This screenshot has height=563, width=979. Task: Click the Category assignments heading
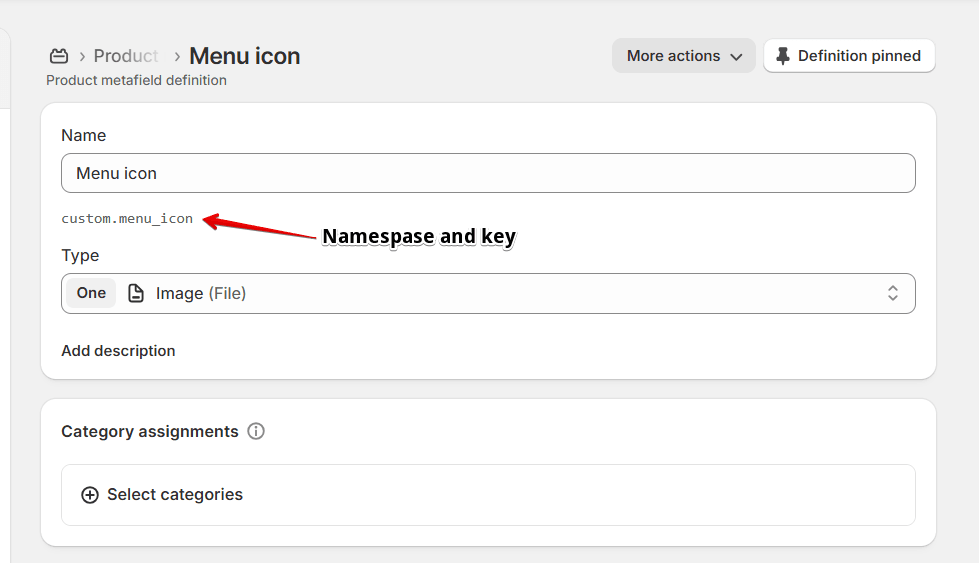pos(150,431)
